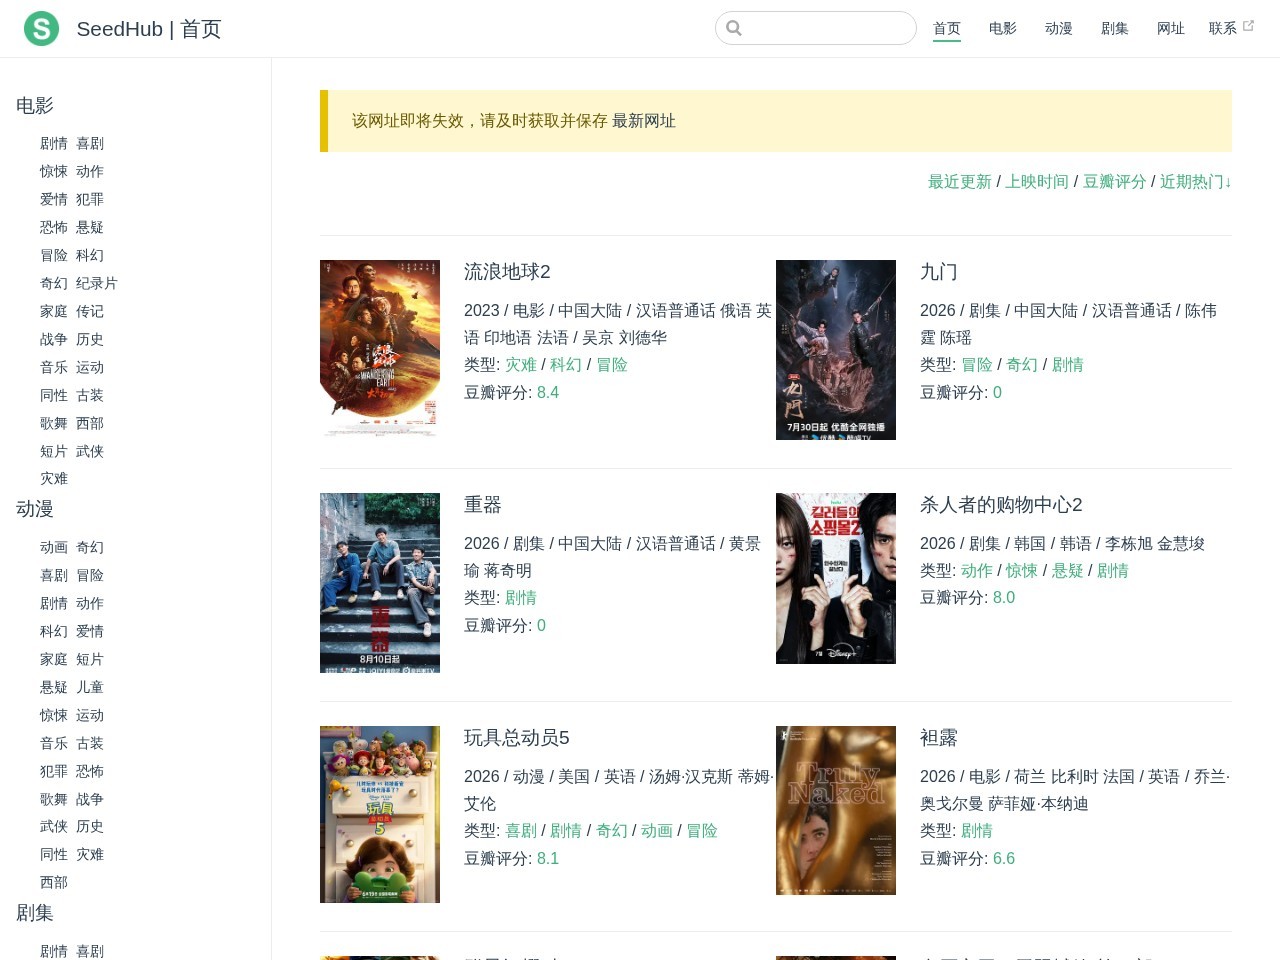
Task: Click the 动画 genre tag under 玩具总动员5
Action: coord(657,831)
